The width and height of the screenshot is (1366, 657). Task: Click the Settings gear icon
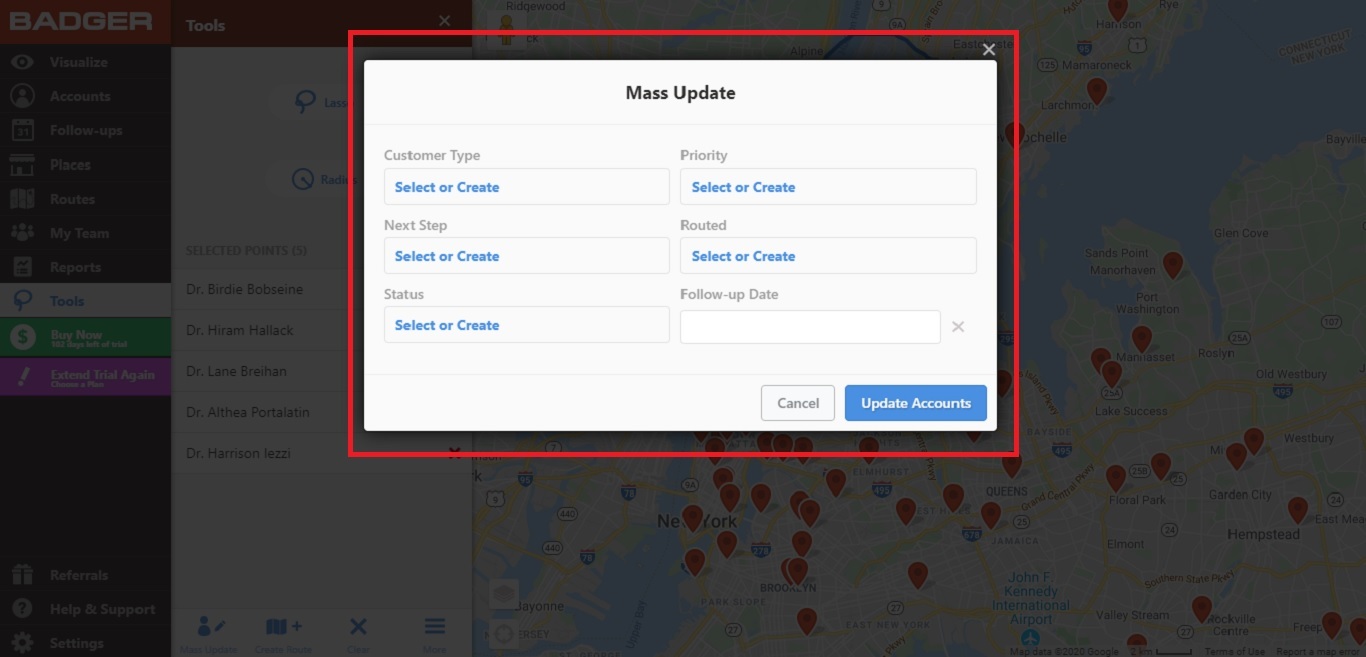pos(22,643)
